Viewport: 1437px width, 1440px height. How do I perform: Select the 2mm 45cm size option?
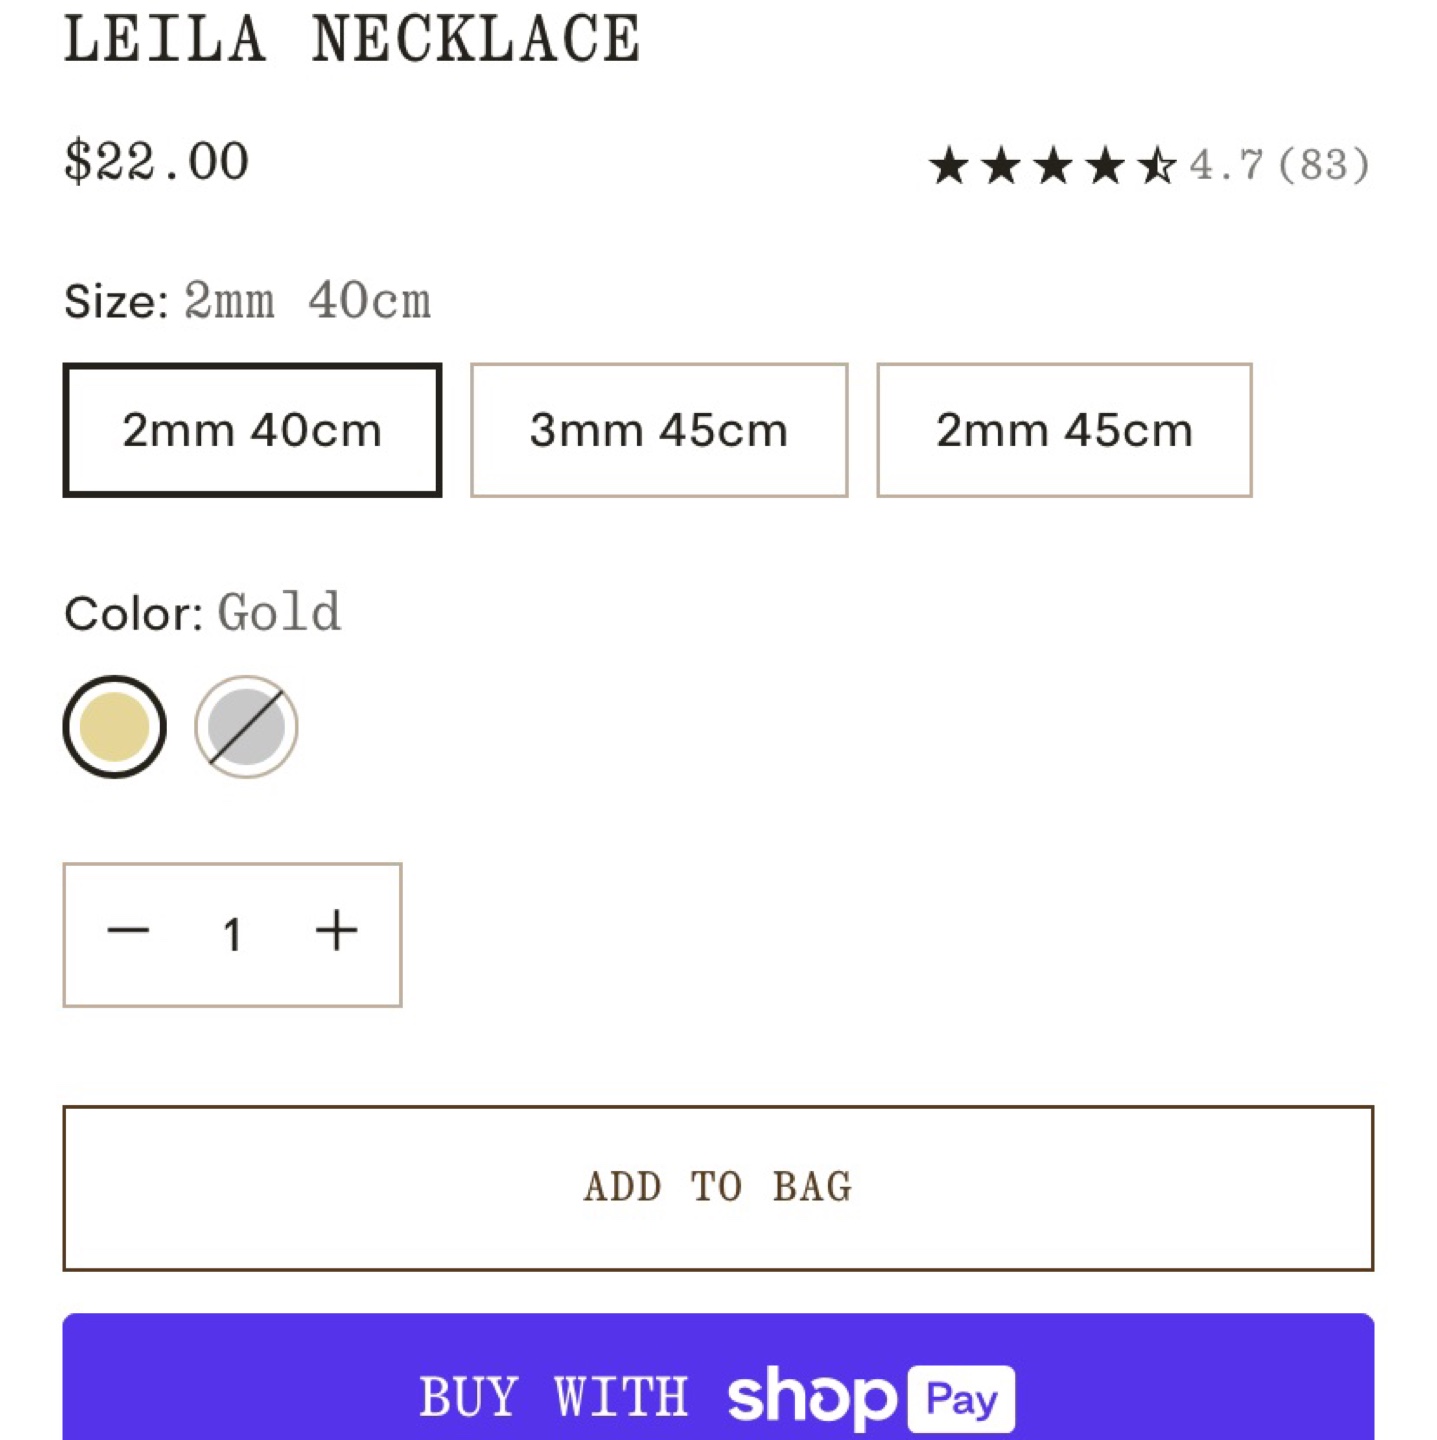click(x=1064, y=428)
